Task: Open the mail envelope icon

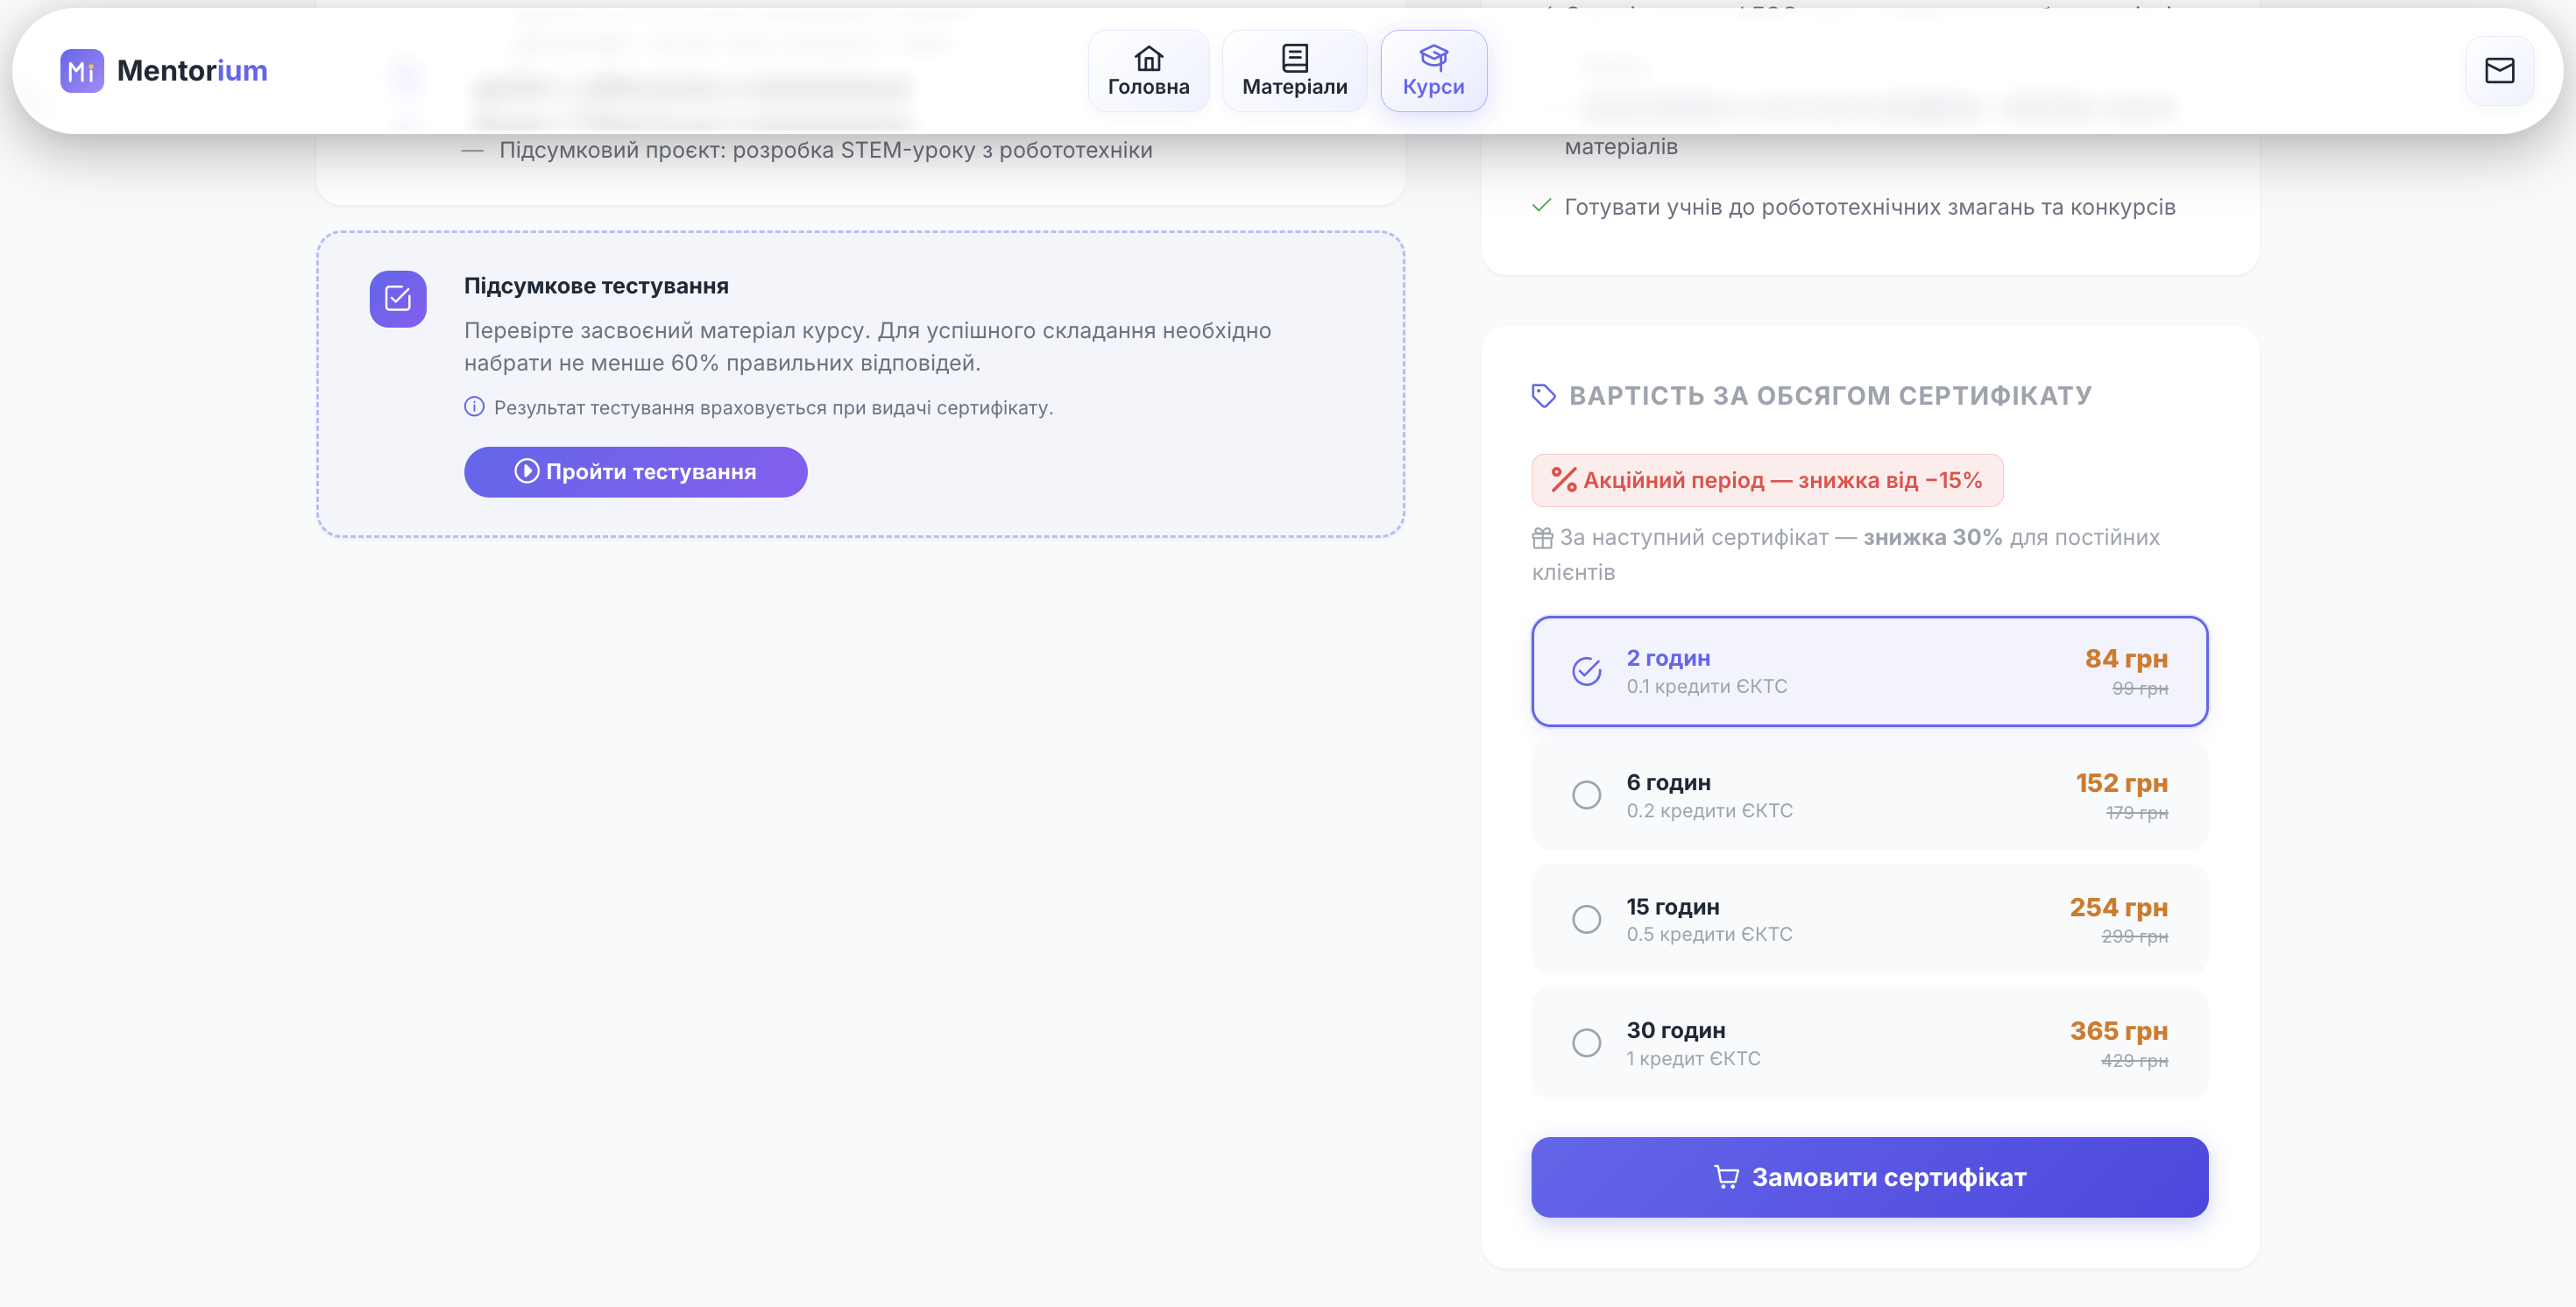Action: [2499, 71]
